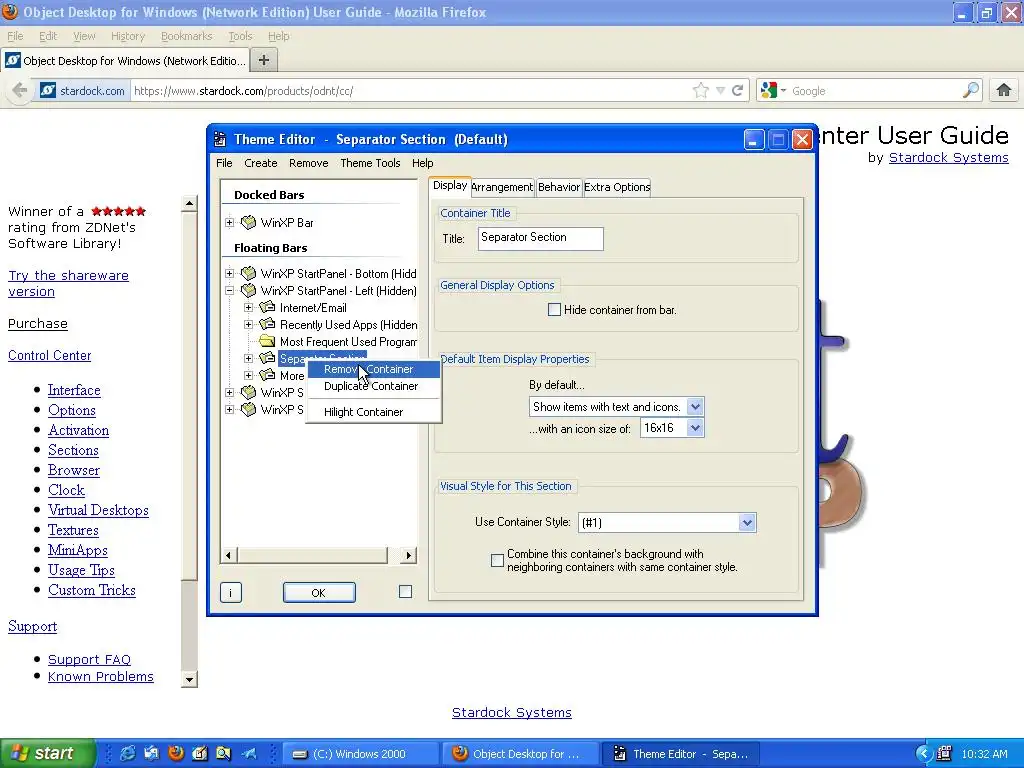
Task: Click the stardock.com site identity icon
Action: point(48,90)
